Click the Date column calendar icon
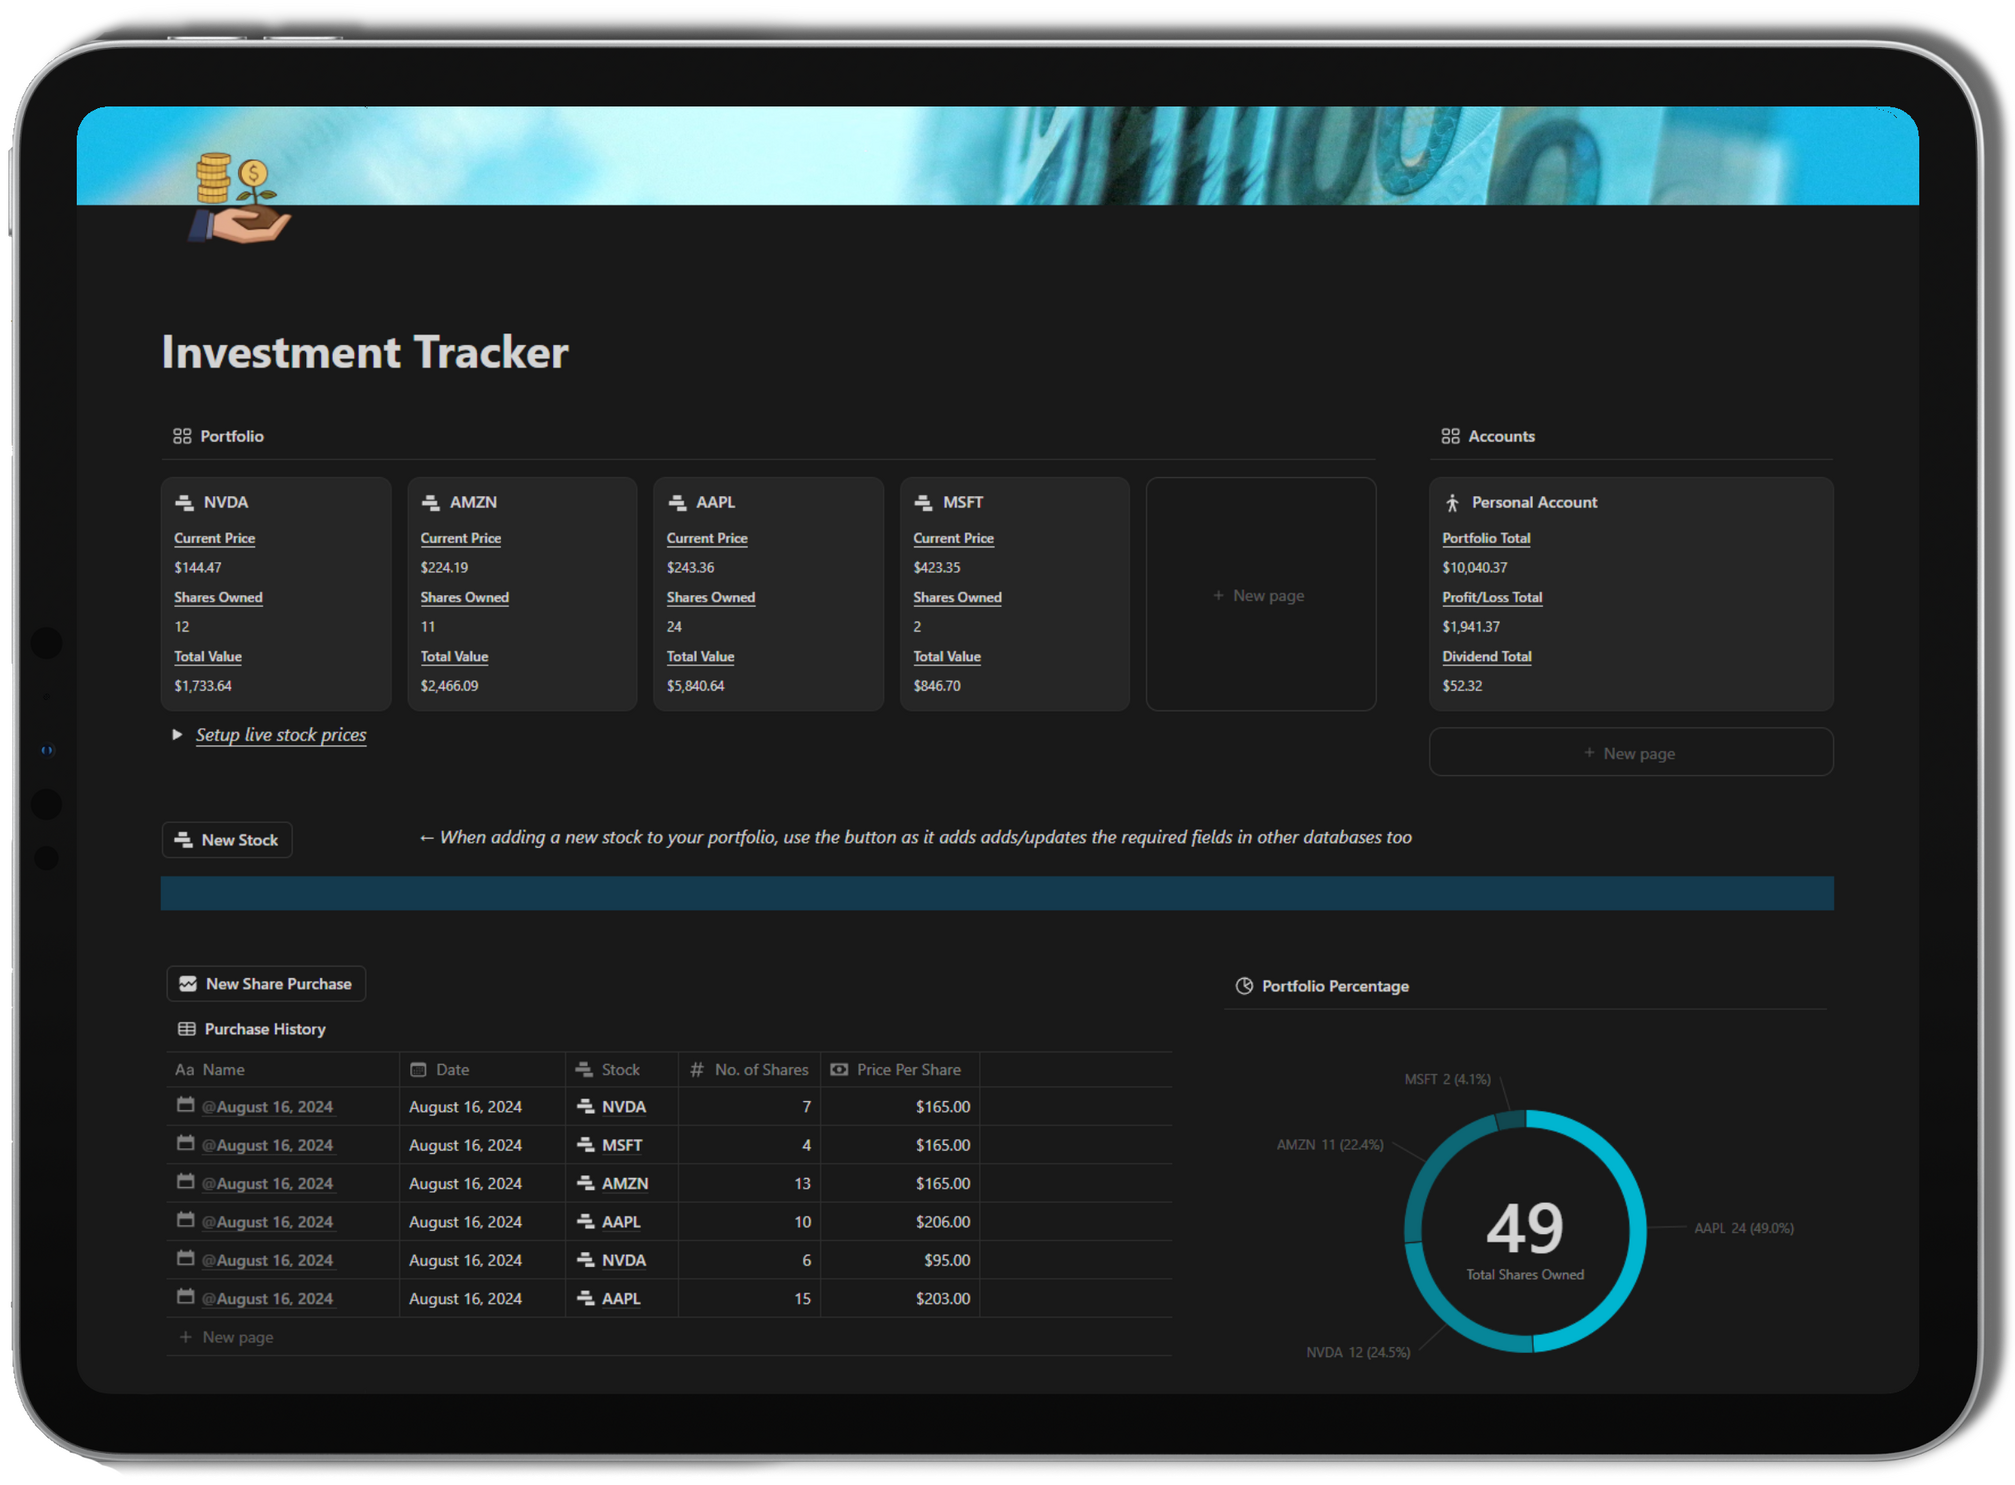This screenshot has width=2015, height=1485. coord(418,1069)
